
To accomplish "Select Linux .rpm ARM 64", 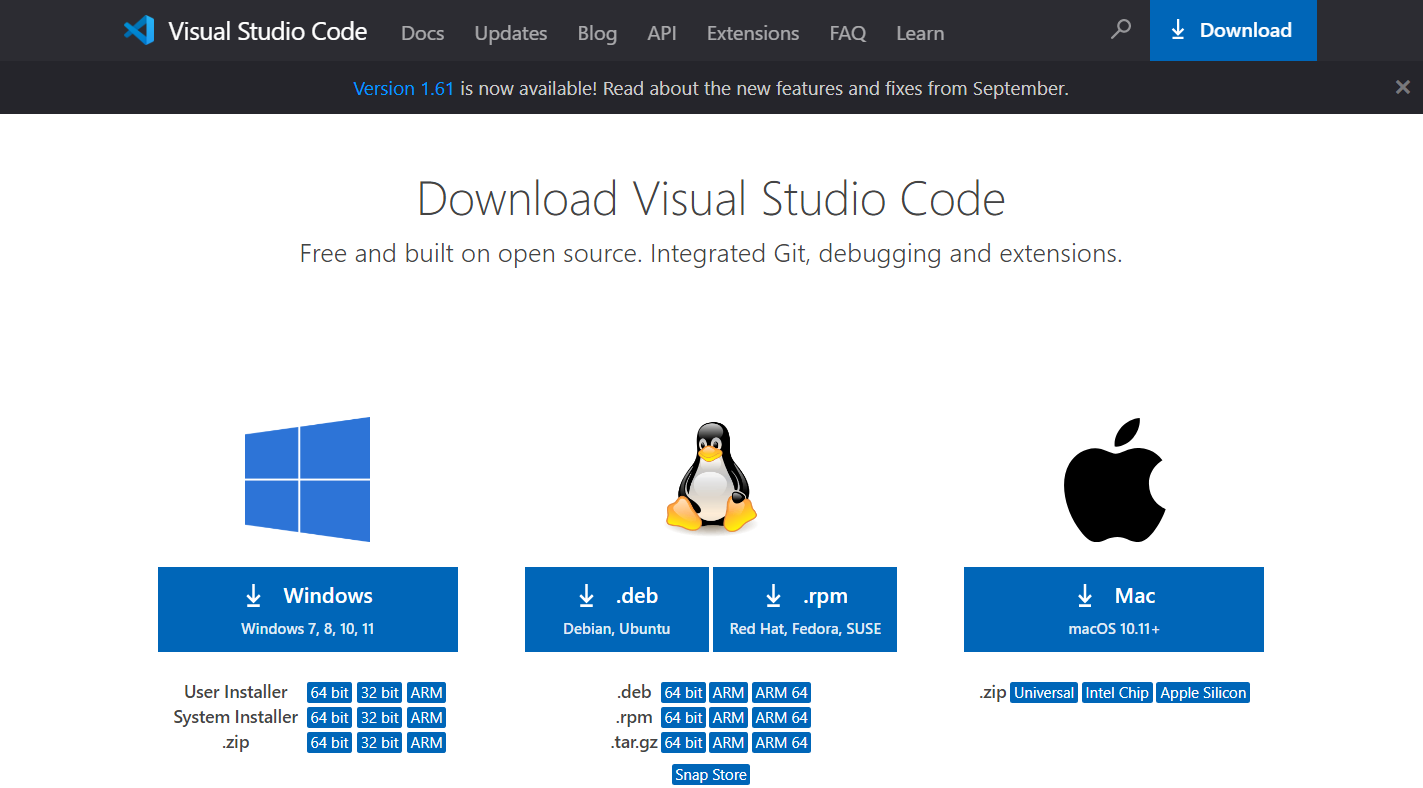I will point(781,717).
